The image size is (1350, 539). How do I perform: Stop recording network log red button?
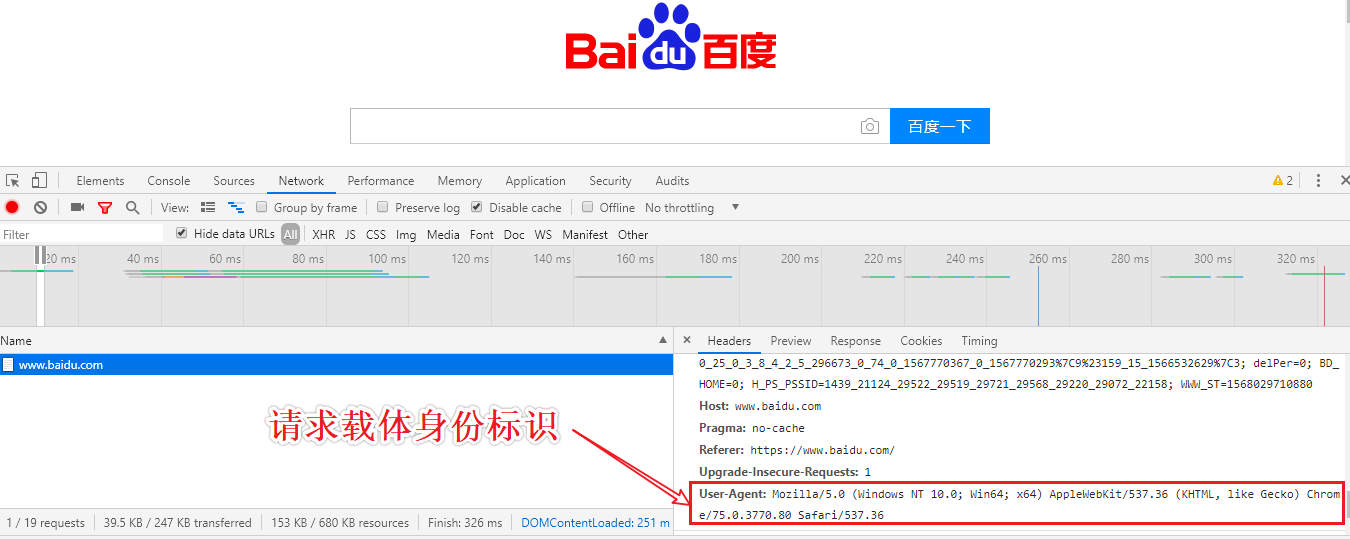pos(12,208)
